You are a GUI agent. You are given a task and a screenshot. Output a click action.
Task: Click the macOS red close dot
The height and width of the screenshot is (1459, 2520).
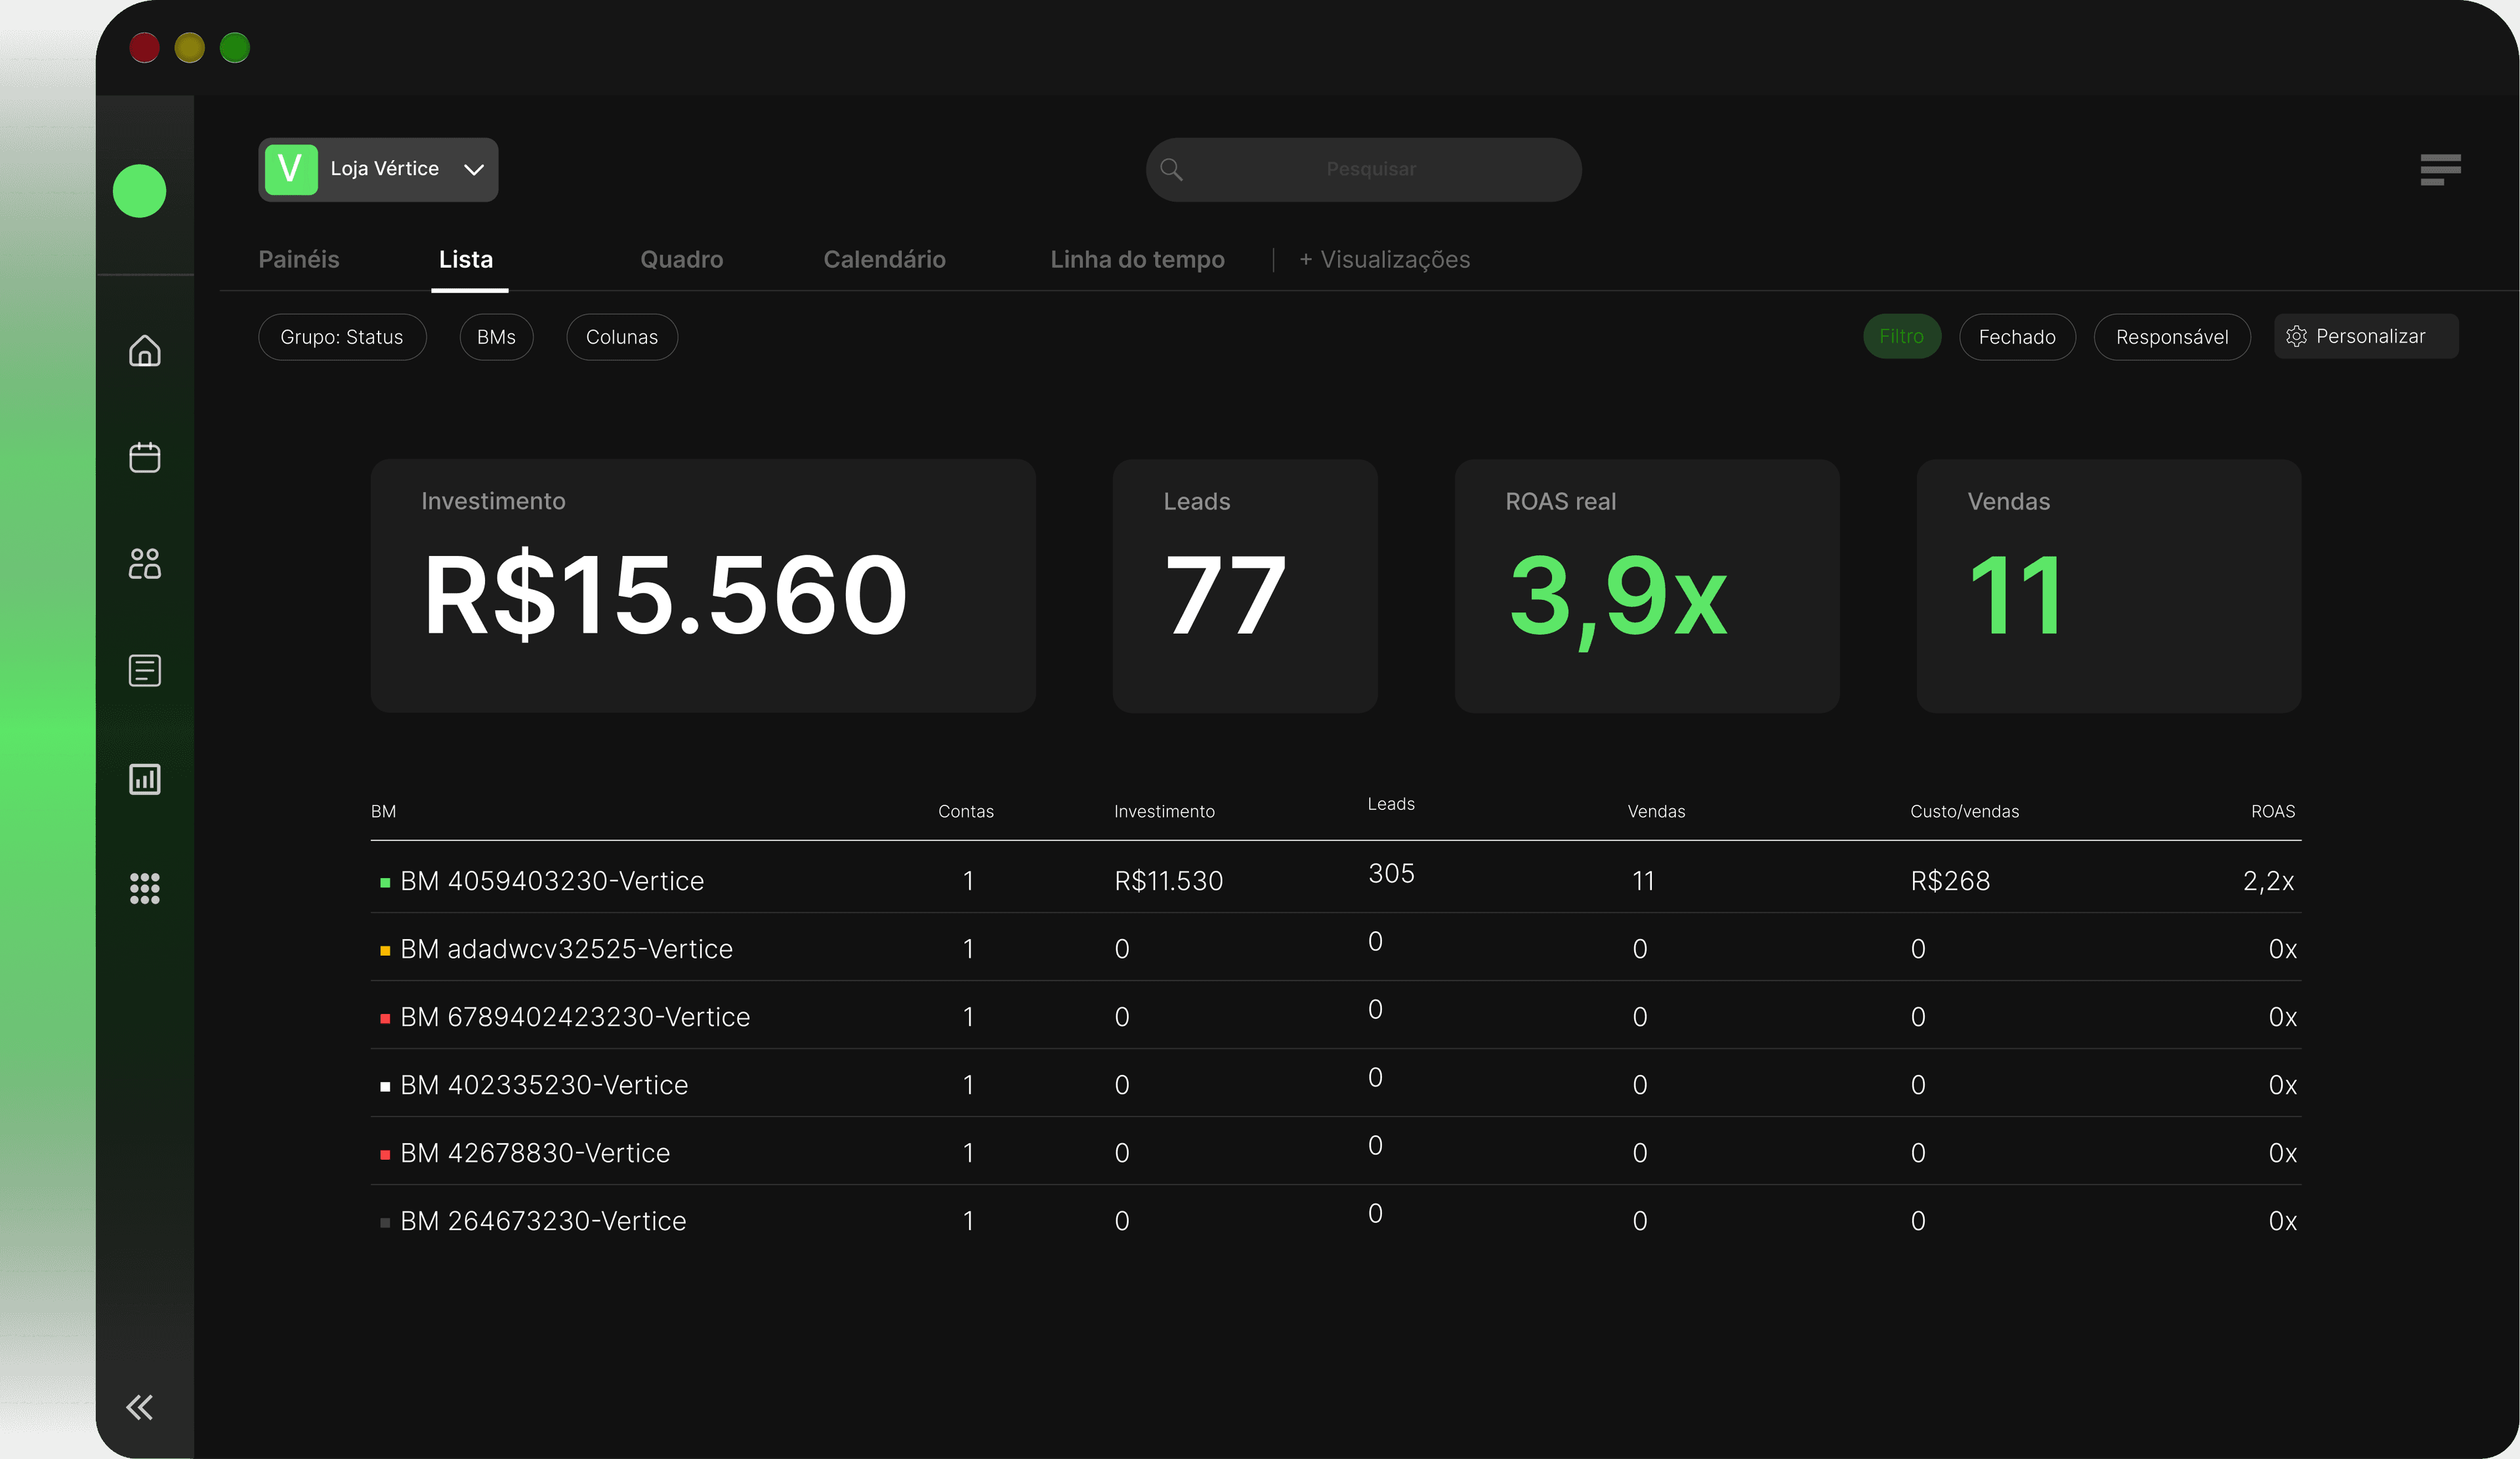144,47
